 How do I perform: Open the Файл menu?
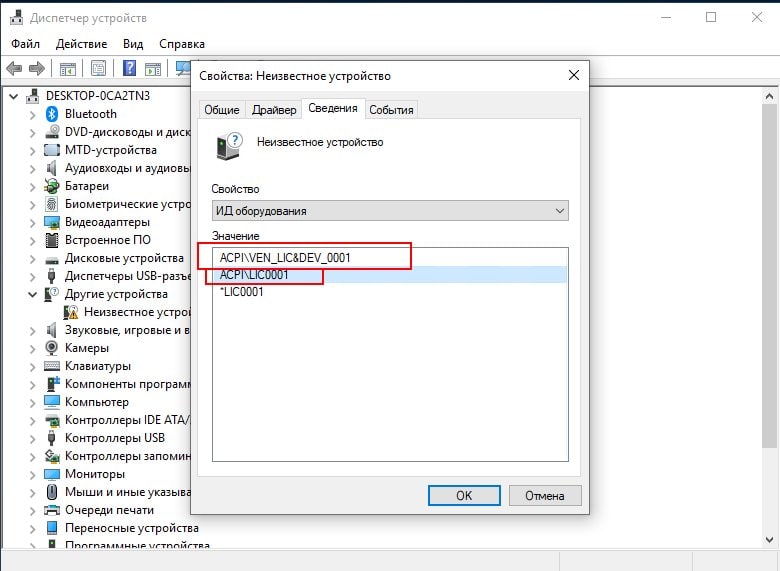pyautogui.click(x=25, y=44)
